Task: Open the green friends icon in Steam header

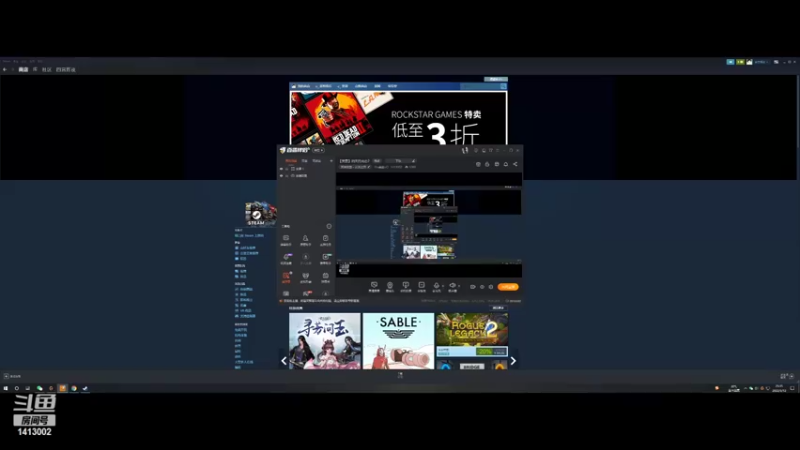Action: [x=740, y=62]
